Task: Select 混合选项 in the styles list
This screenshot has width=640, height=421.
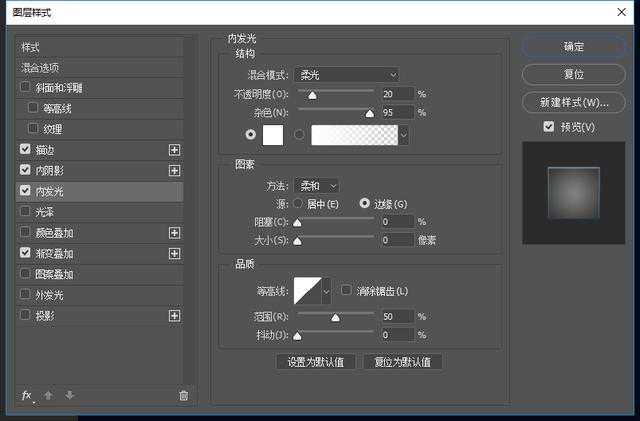Action: point(41,68)
